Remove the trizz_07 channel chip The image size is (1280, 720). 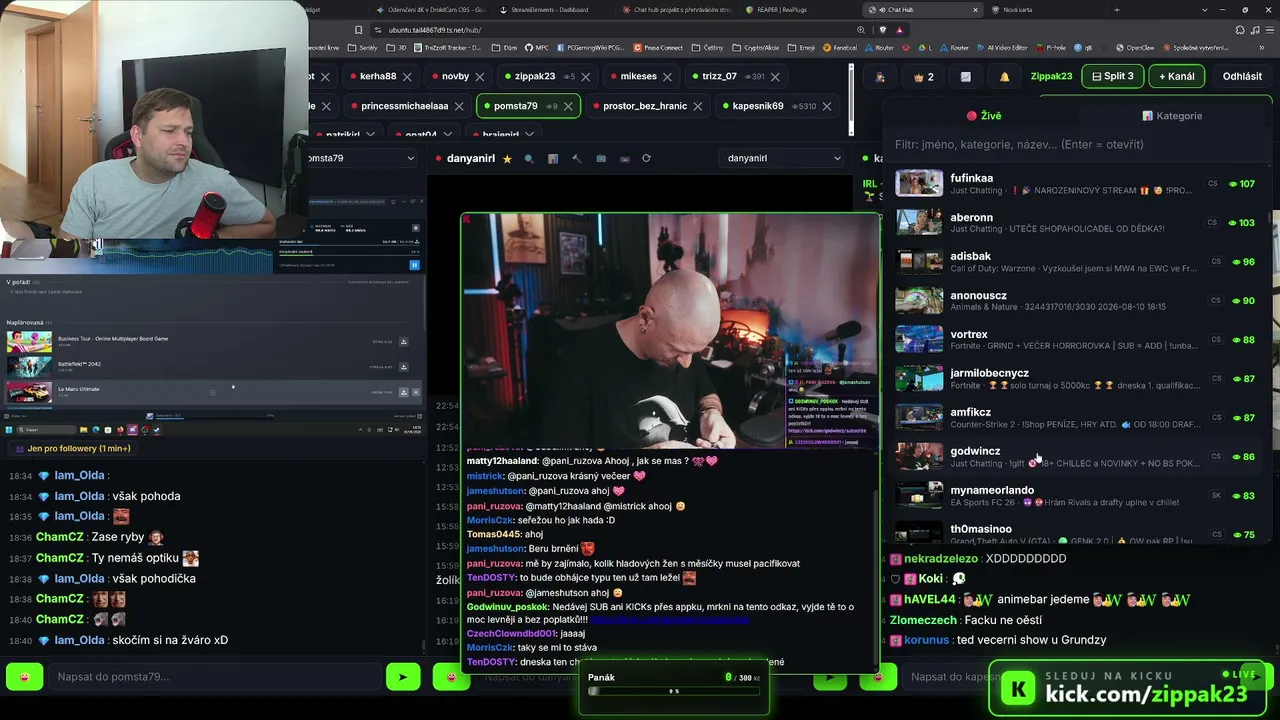coord(775,76)
